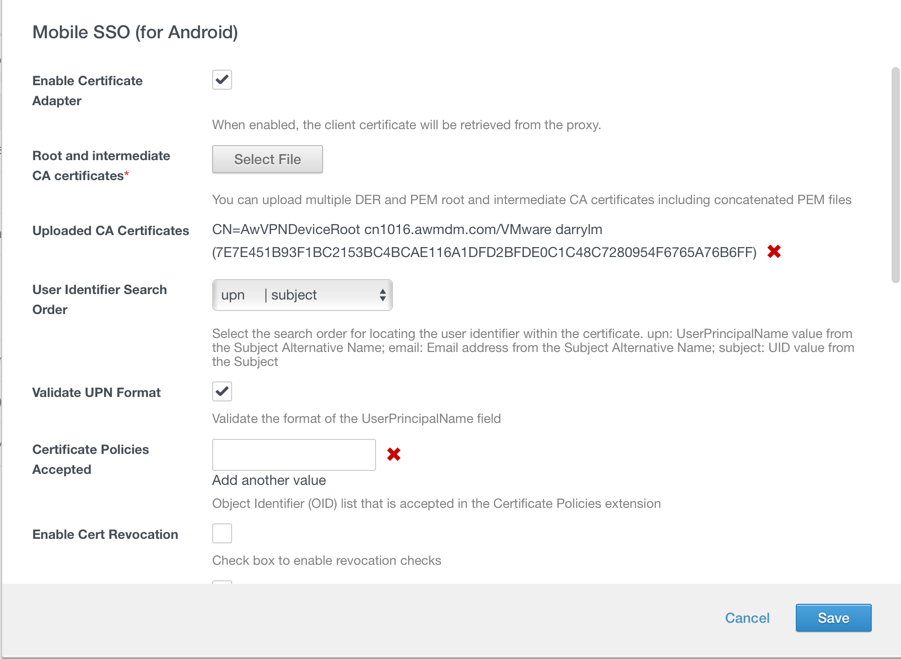The image size is (901, 659).
Task: Click the vertical scrollbar of the dialog
Action: 895,175
